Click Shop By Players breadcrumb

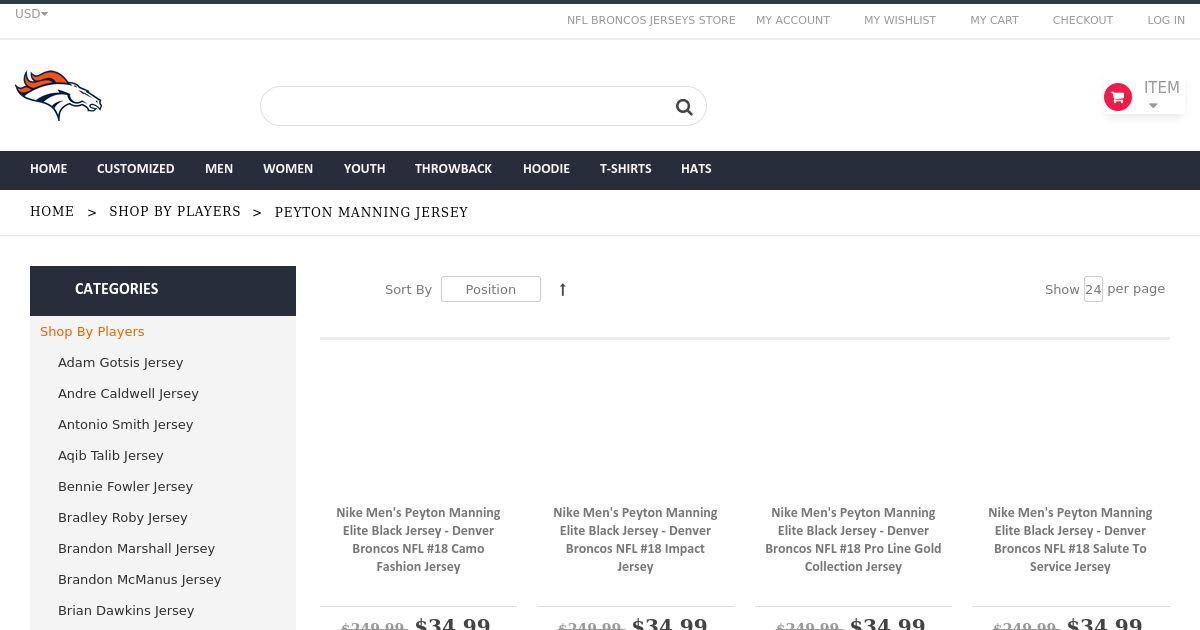tap(175, 212)
